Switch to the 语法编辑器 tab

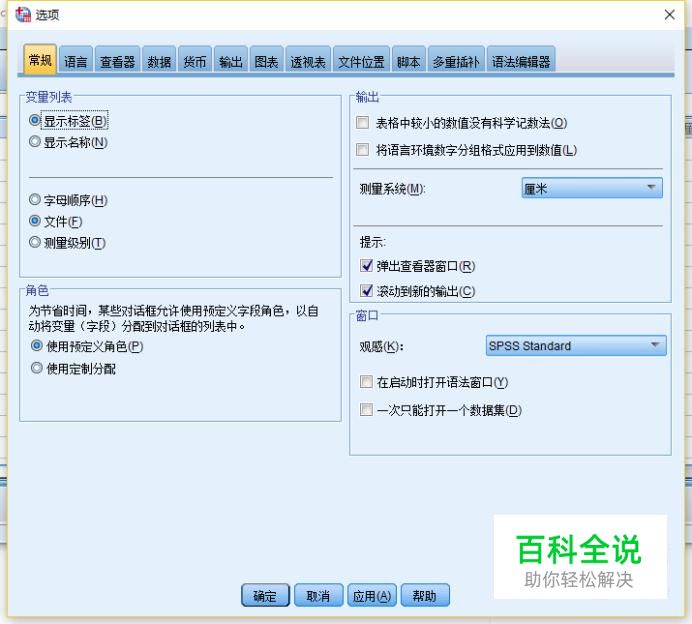[x=521, y=61]
